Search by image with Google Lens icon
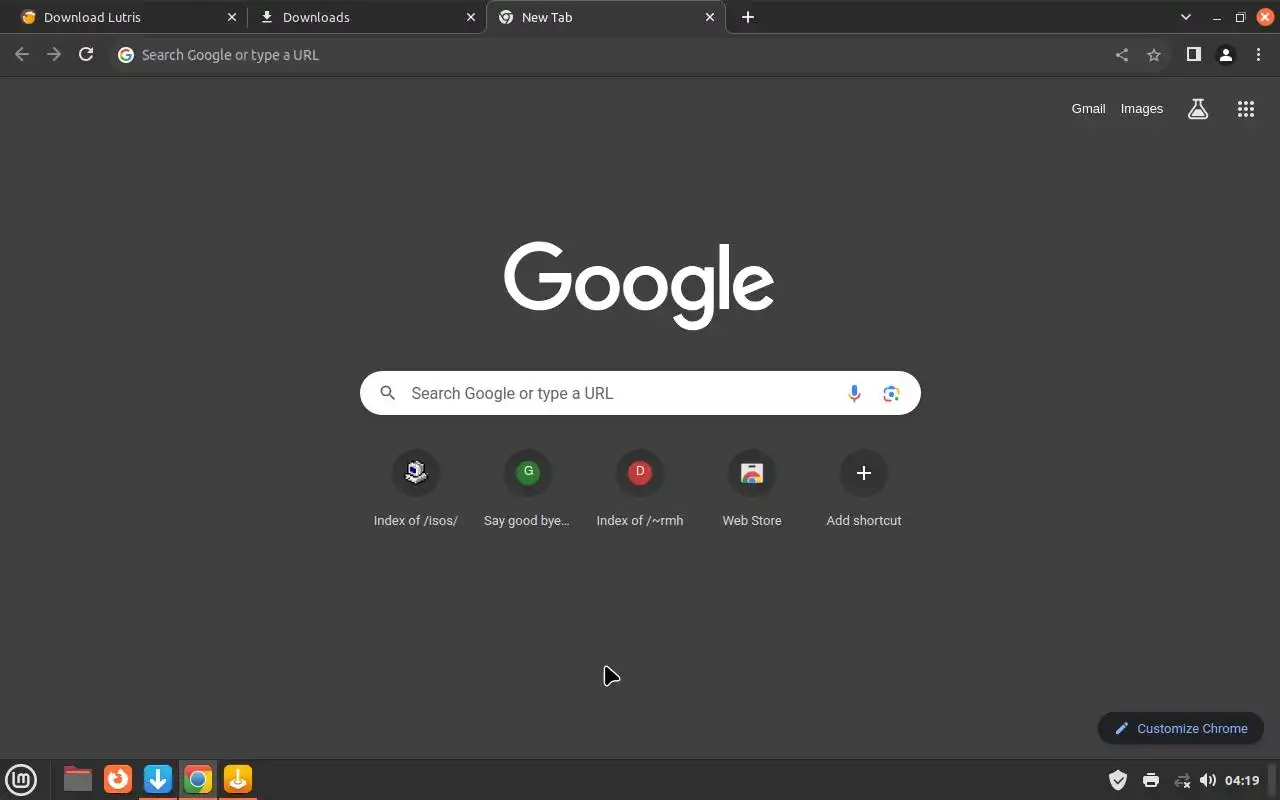Image resolution: width=1280 pixels, height=800 pixels. point(891,394)
